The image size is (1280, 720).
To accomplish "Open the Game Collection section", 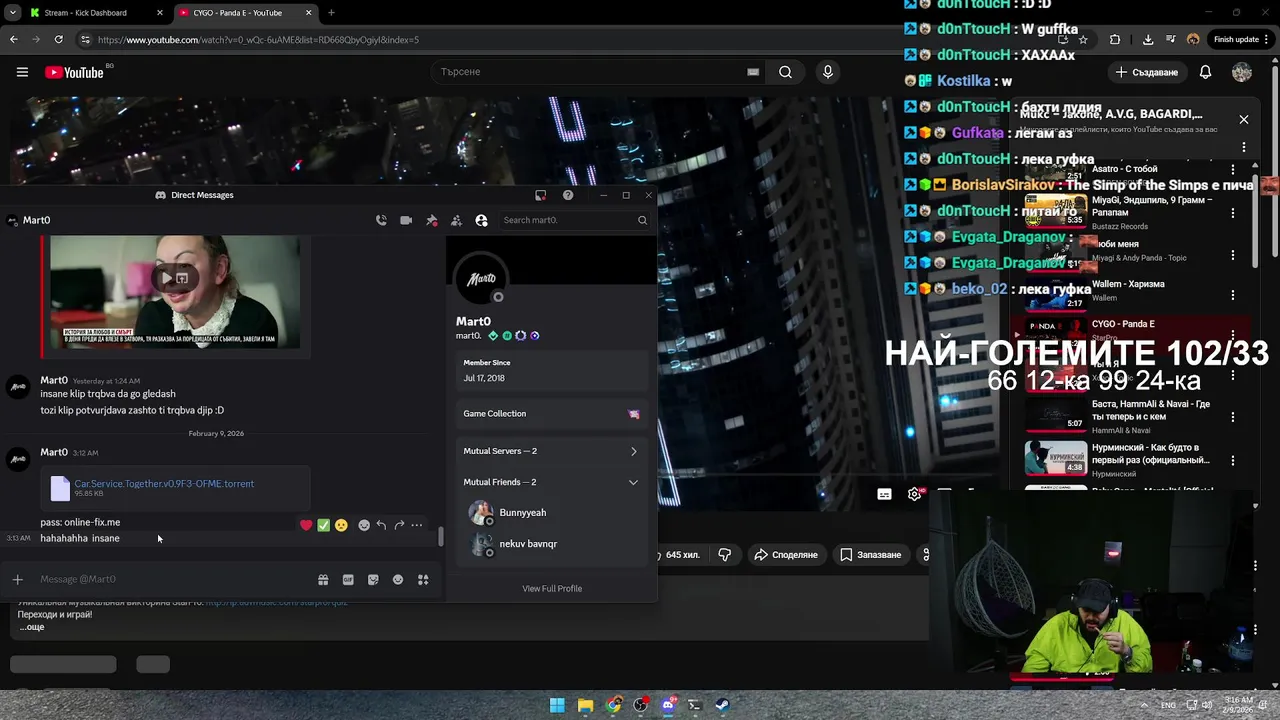I will (x=551, y=414).
